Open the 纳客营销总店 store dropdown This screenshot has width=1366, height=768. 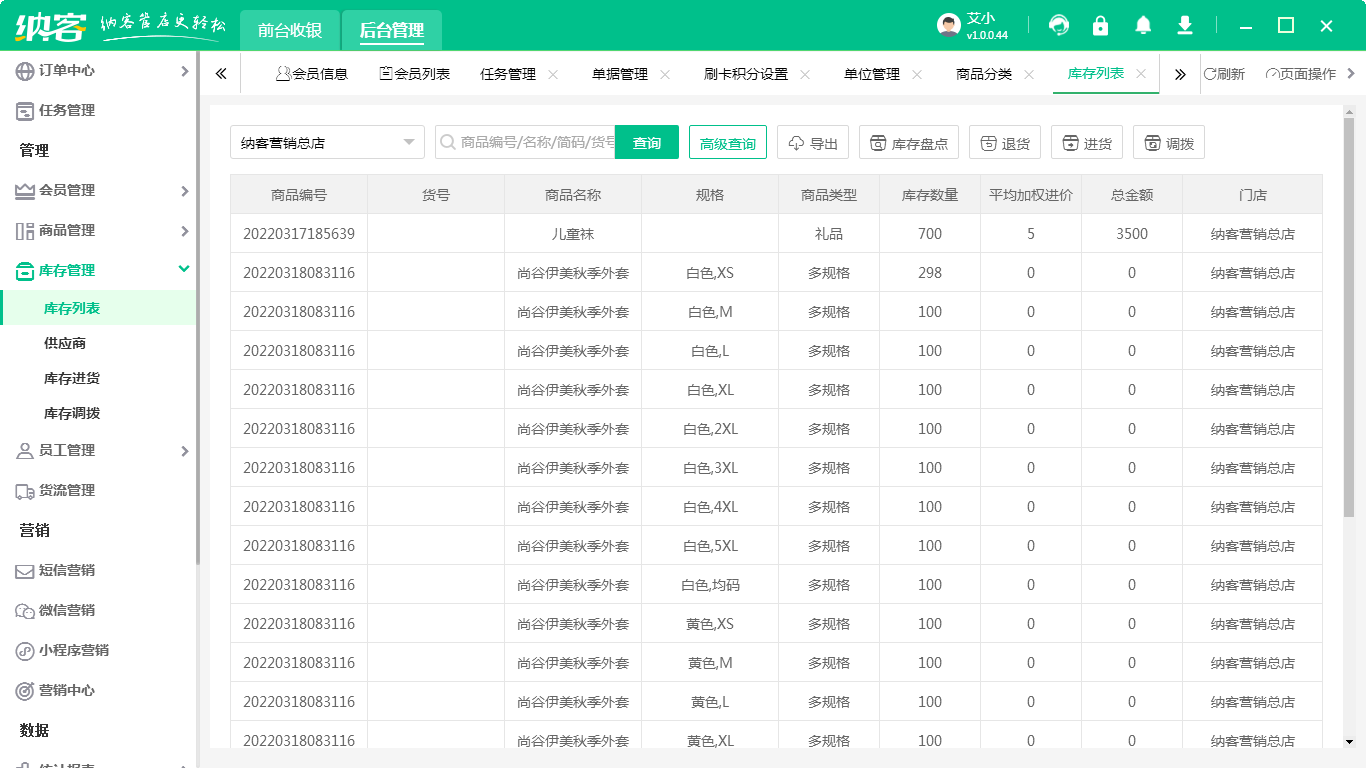(327, 143)
